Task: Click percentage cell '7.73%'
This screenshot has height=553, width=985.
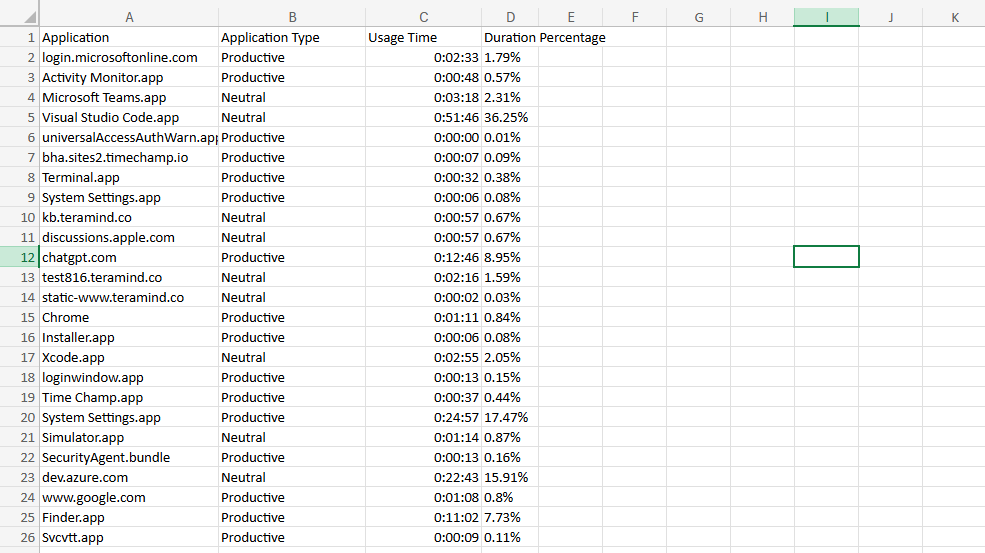Action: tap(510, 517)
